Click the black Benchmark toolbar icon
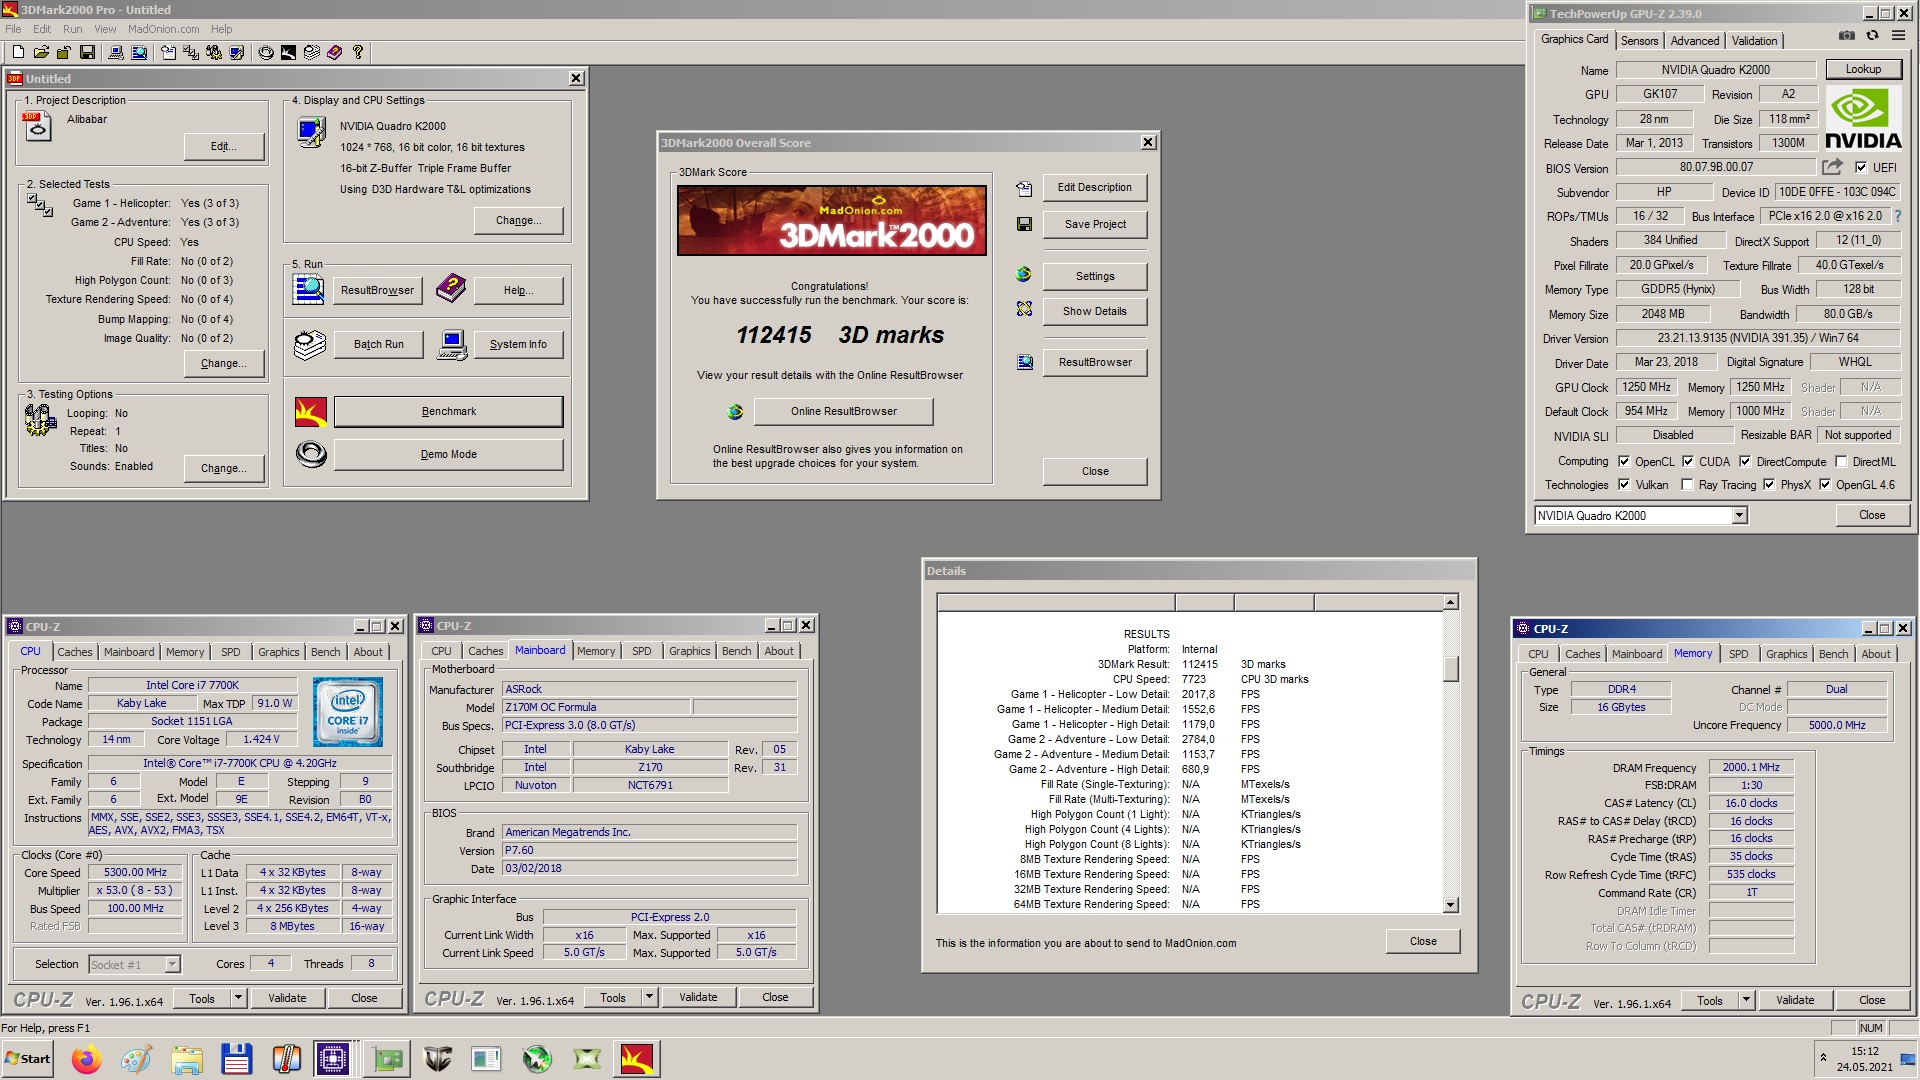 288,52
